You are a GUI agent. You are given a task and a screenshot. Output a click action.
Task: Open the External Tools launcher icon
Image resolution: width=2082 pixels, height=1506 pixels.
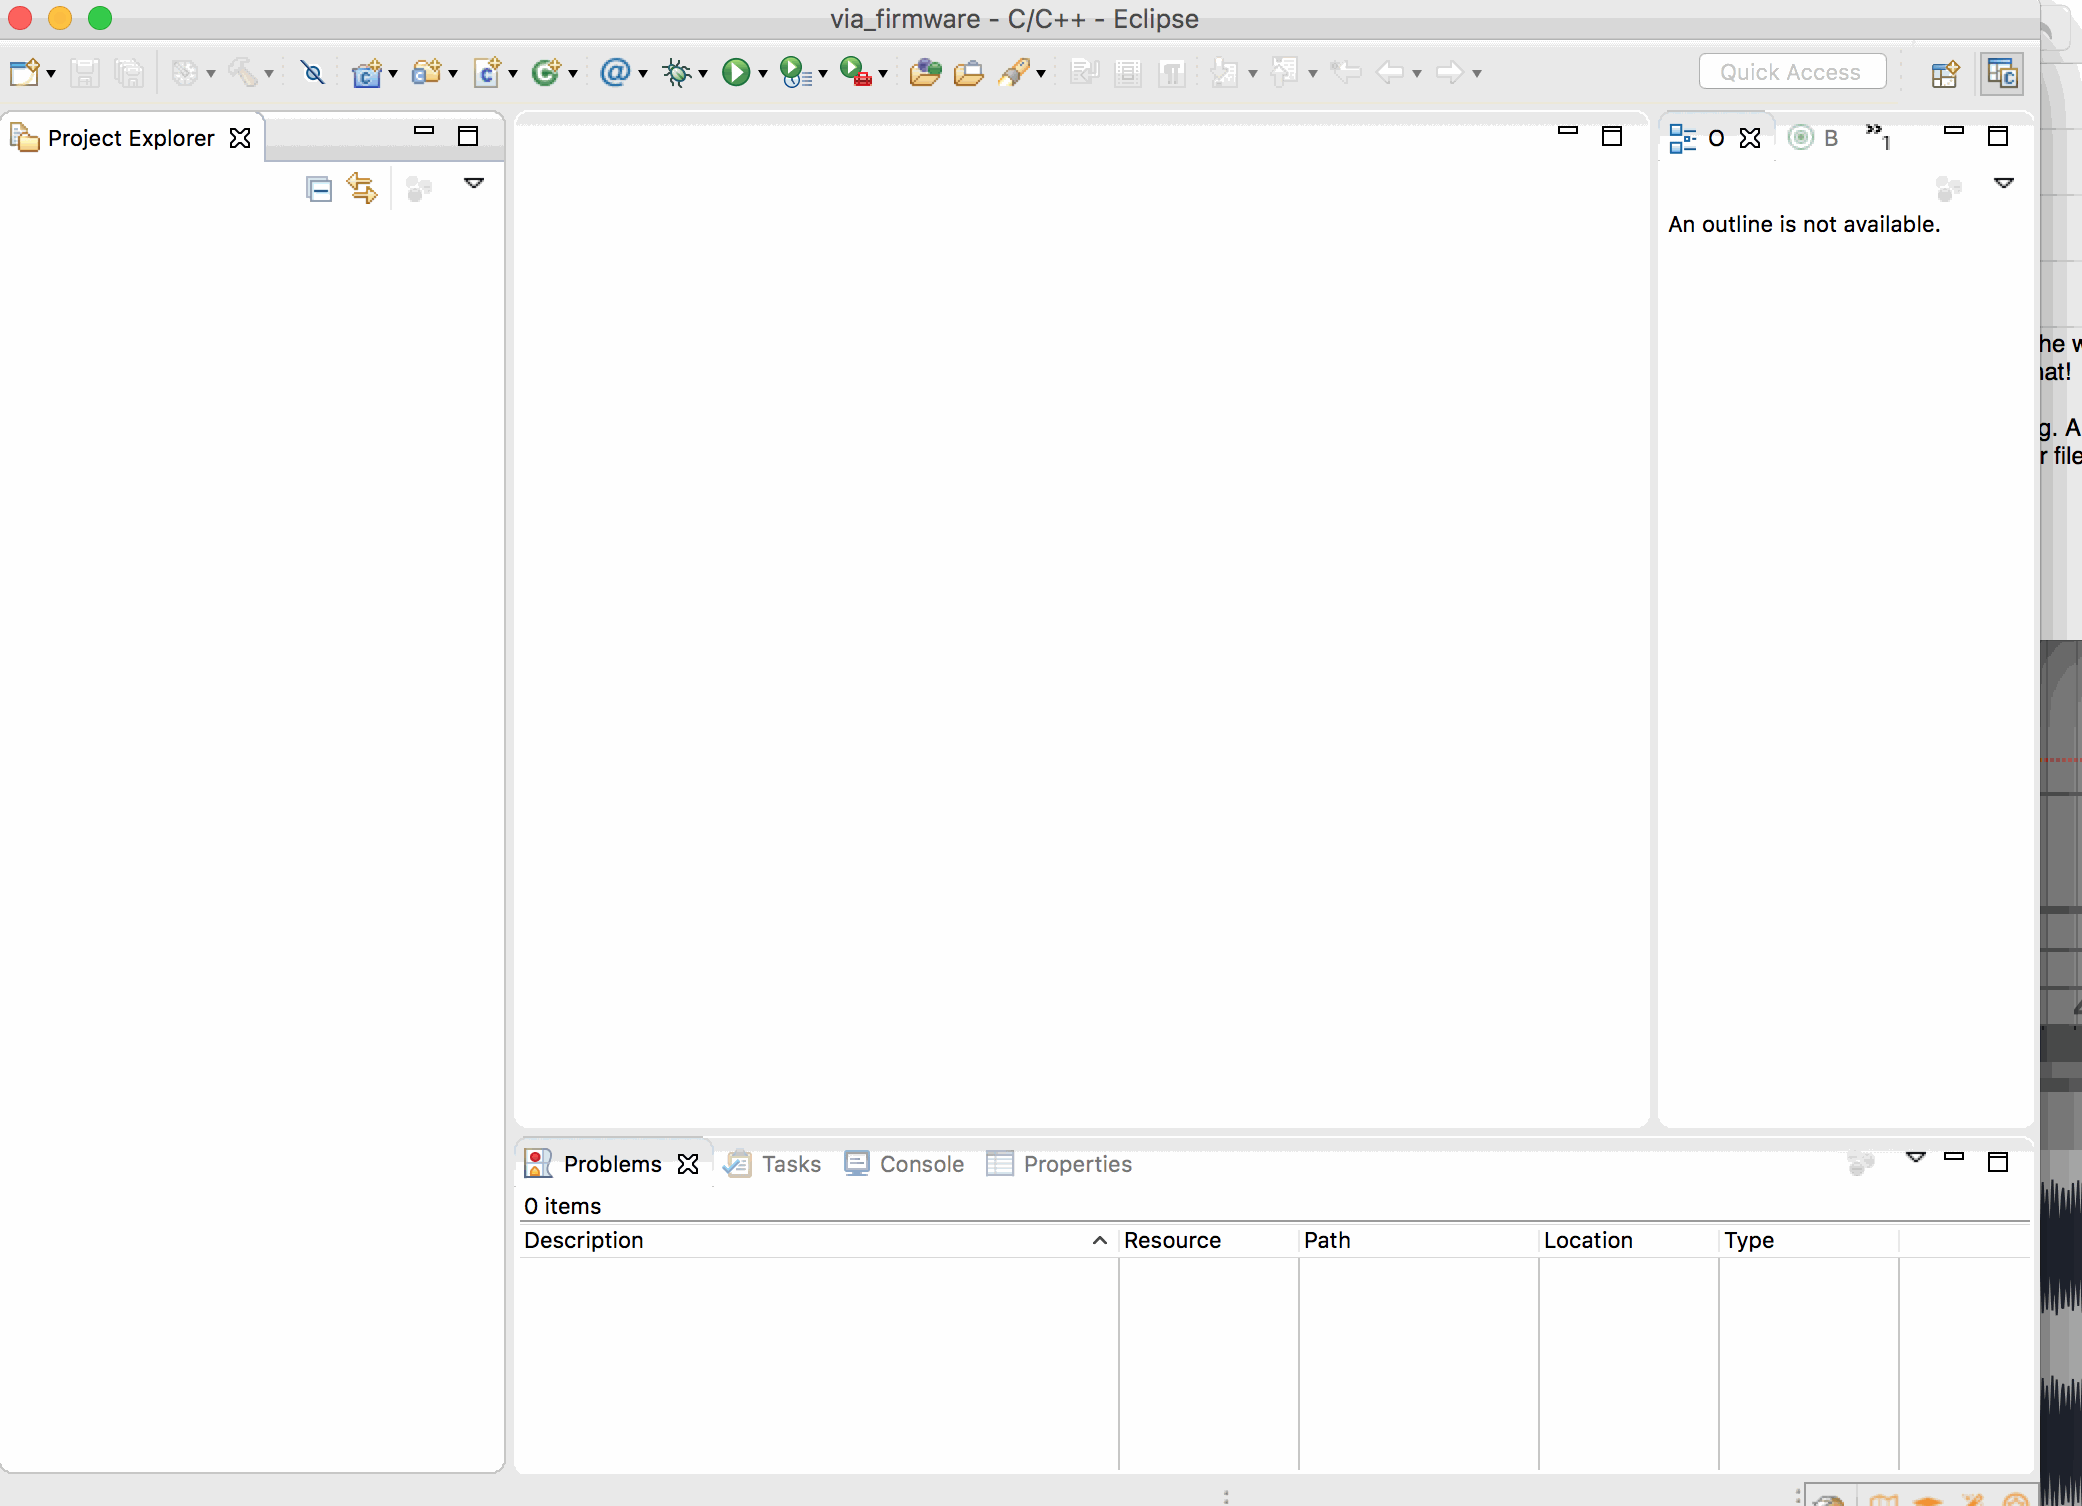click(x=857, y=72)
